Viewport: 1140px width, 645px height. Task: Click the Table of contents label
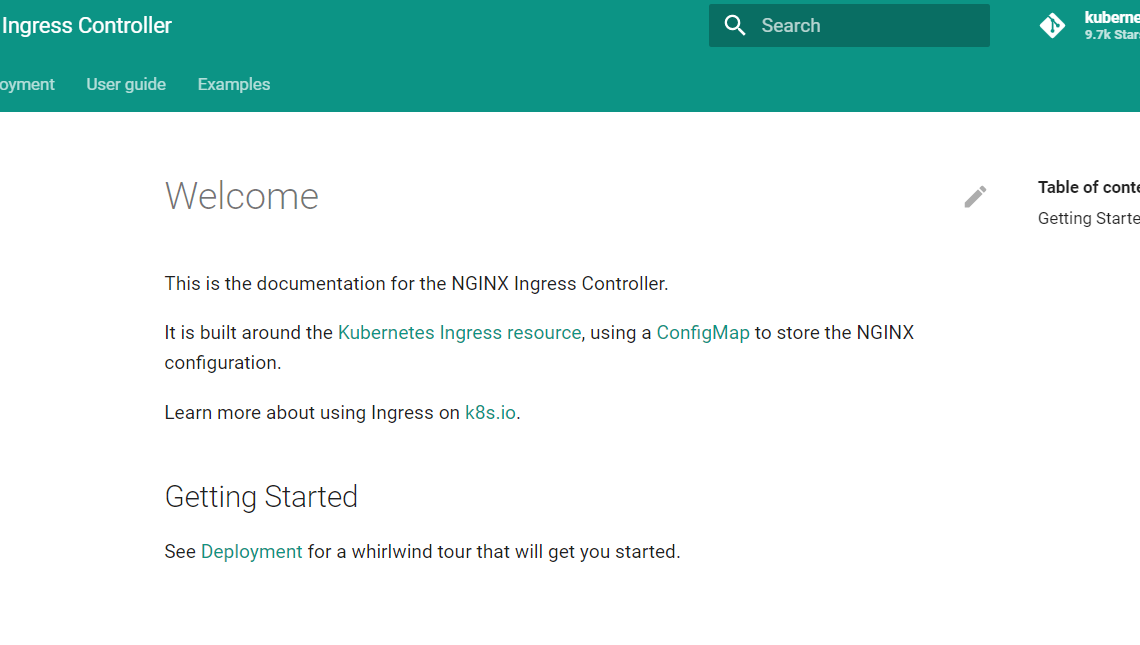tap(1088, 187)
